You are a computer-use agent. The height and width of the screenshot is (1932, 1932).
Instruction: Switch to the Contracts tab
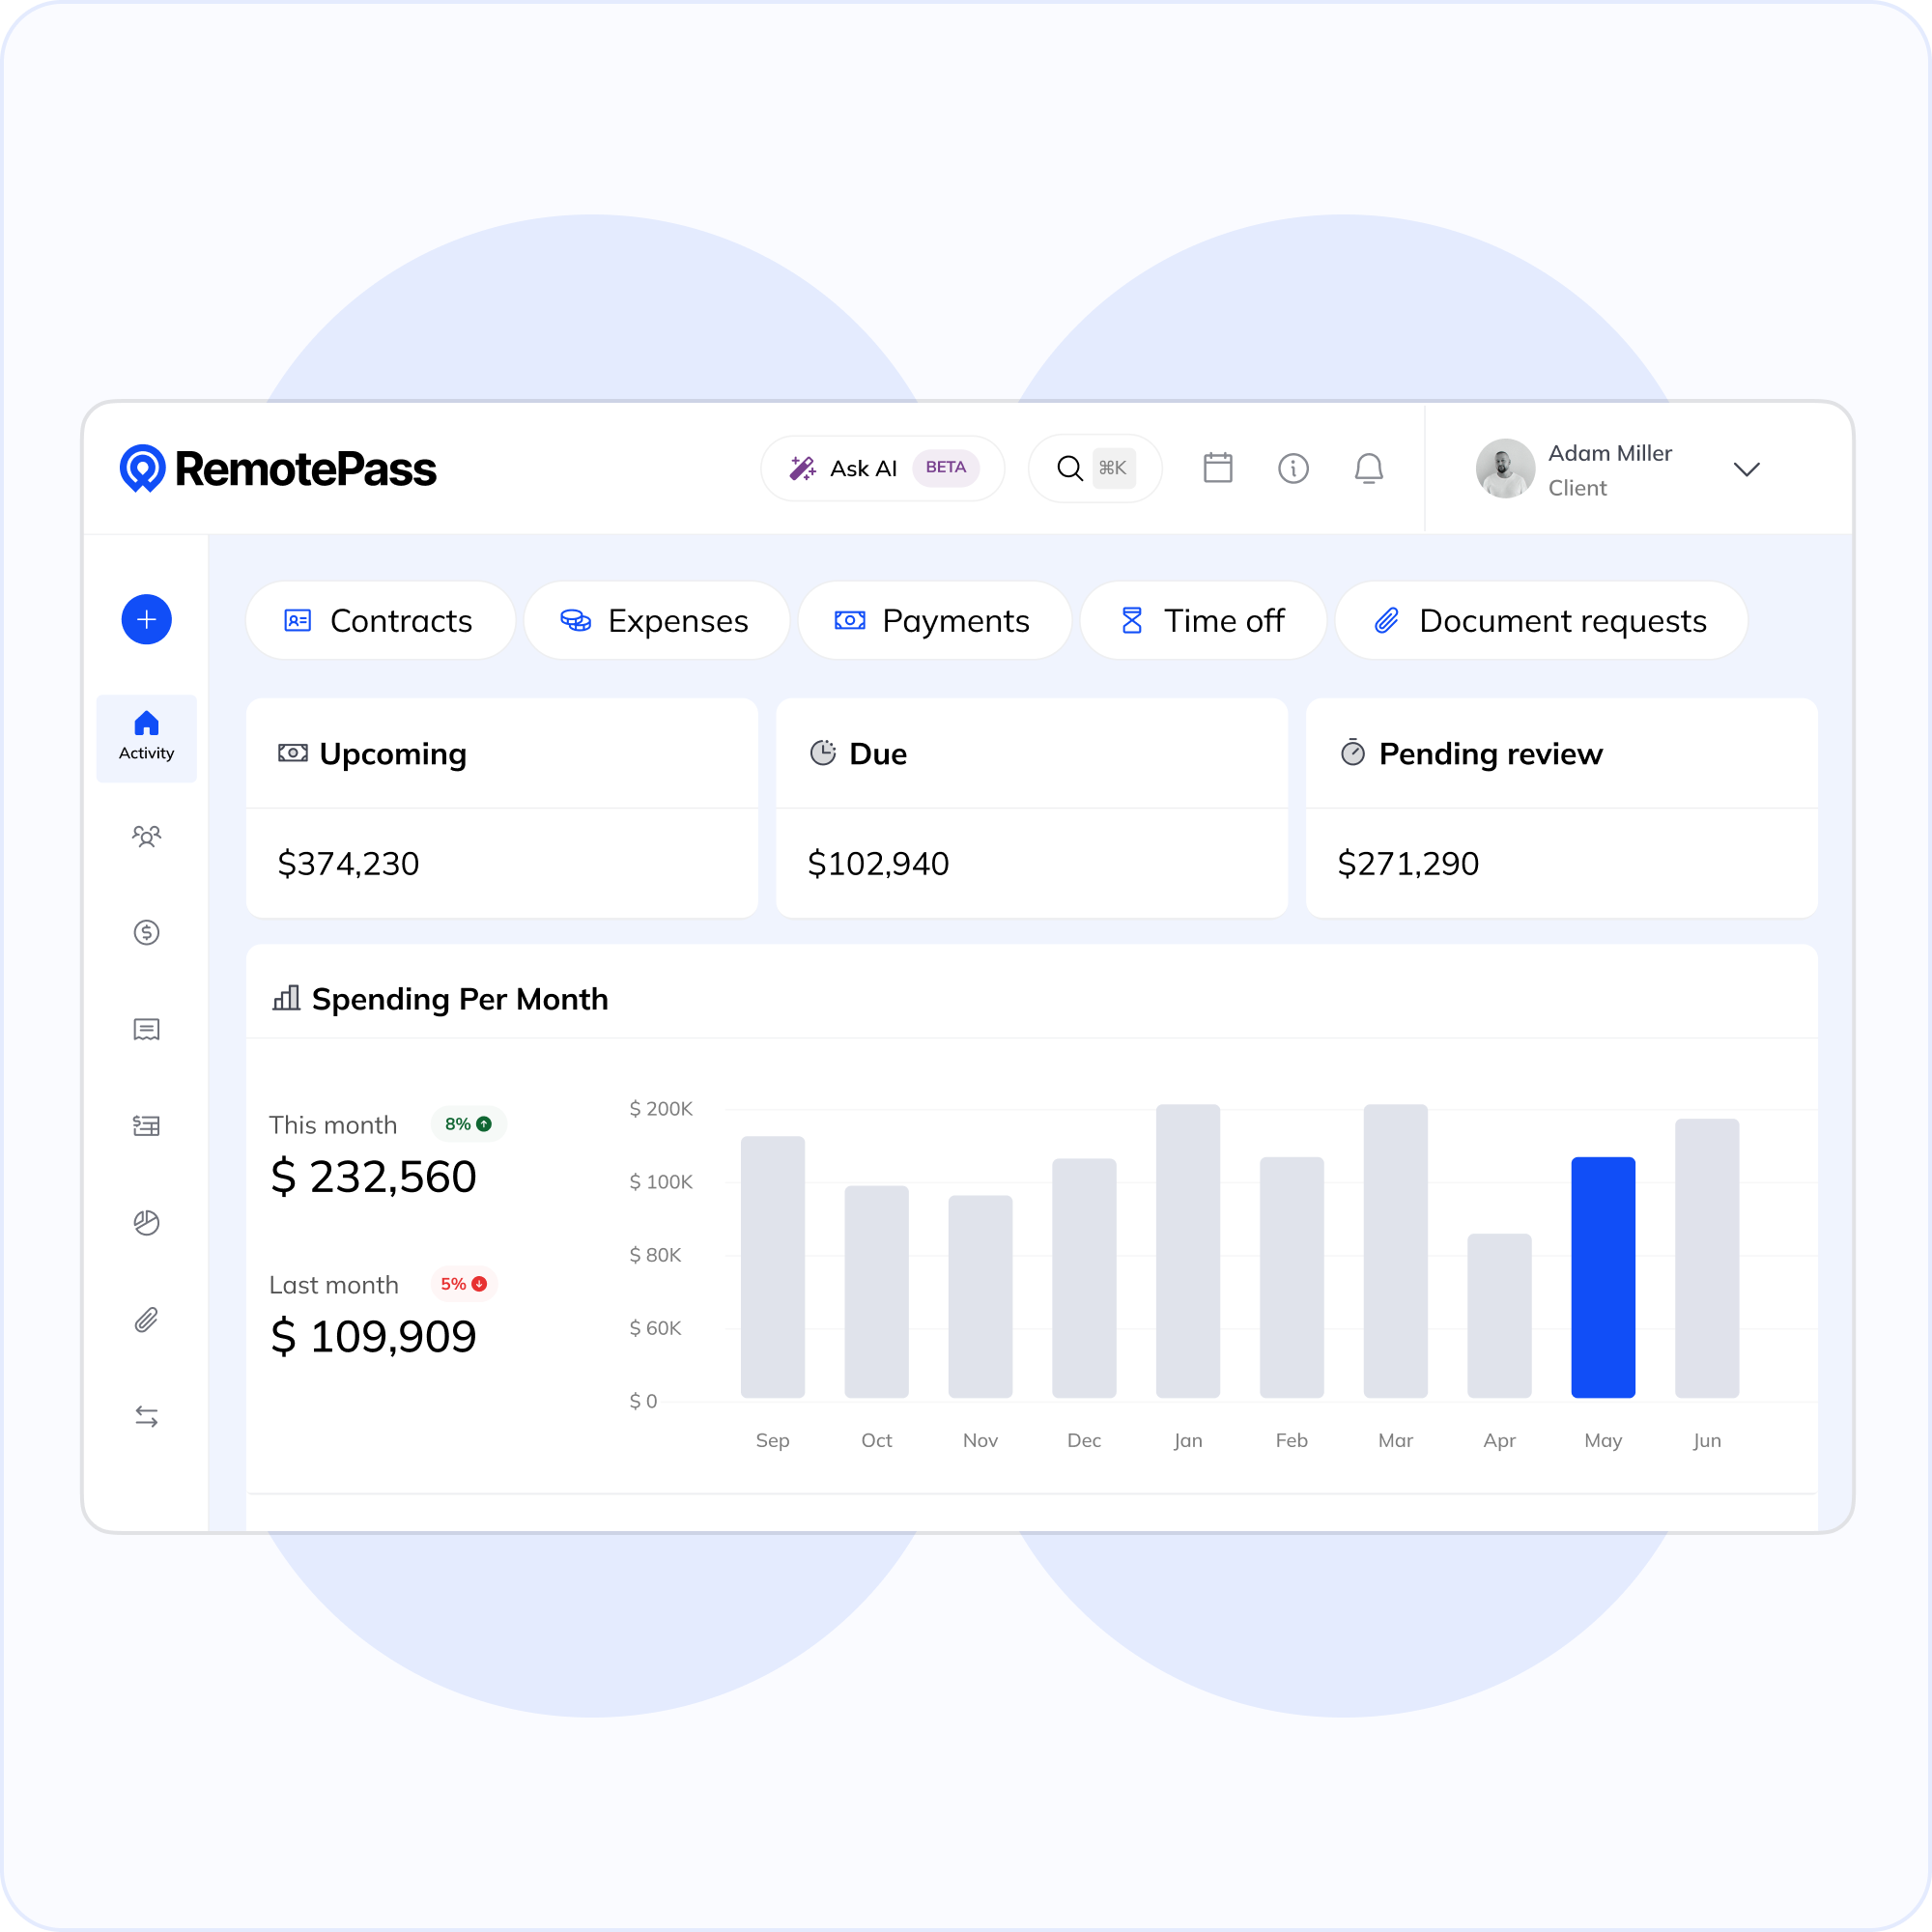[x=380, y=621]
